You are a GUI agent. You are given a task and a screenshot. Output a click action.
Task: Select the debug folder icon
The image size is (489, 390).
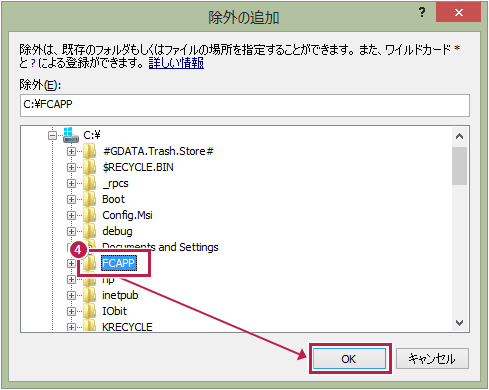pos(89,231)
